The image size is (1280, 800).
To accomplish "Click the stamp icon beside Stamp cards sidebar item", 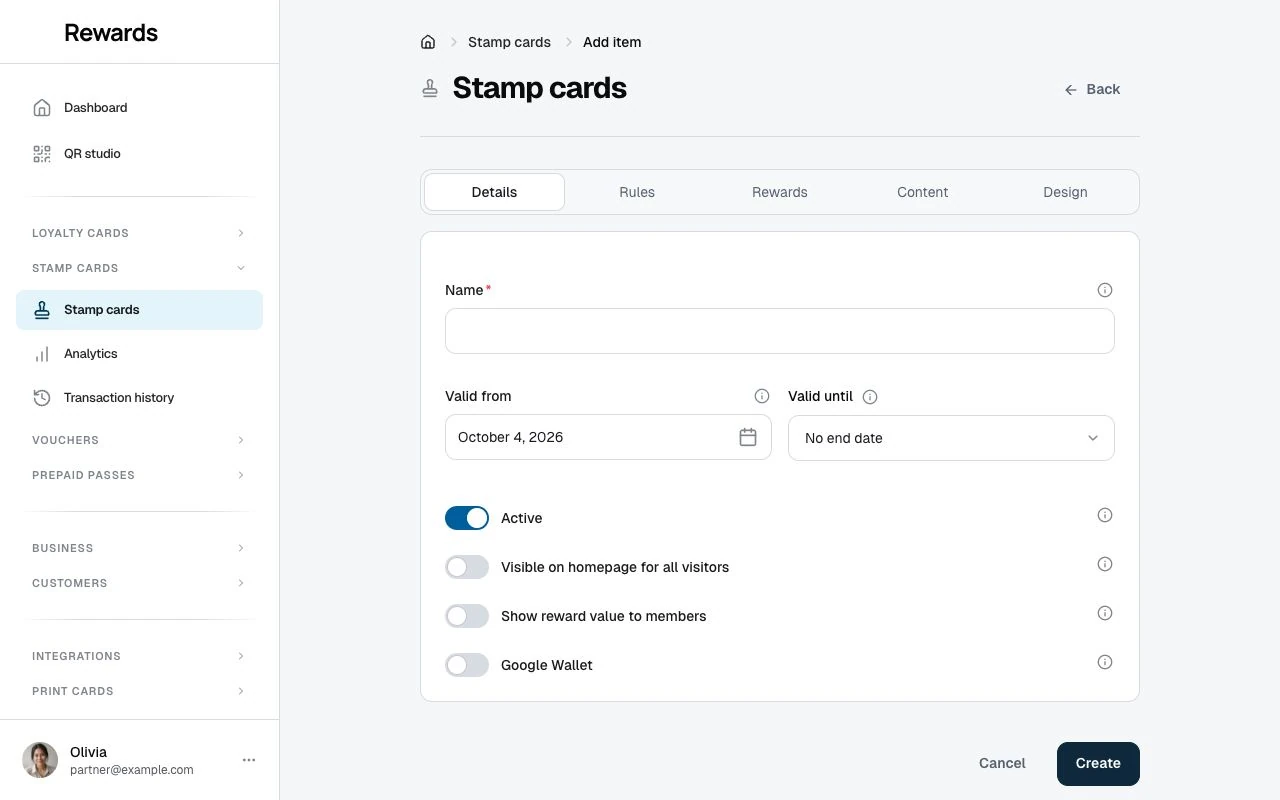I will point(42,310).
